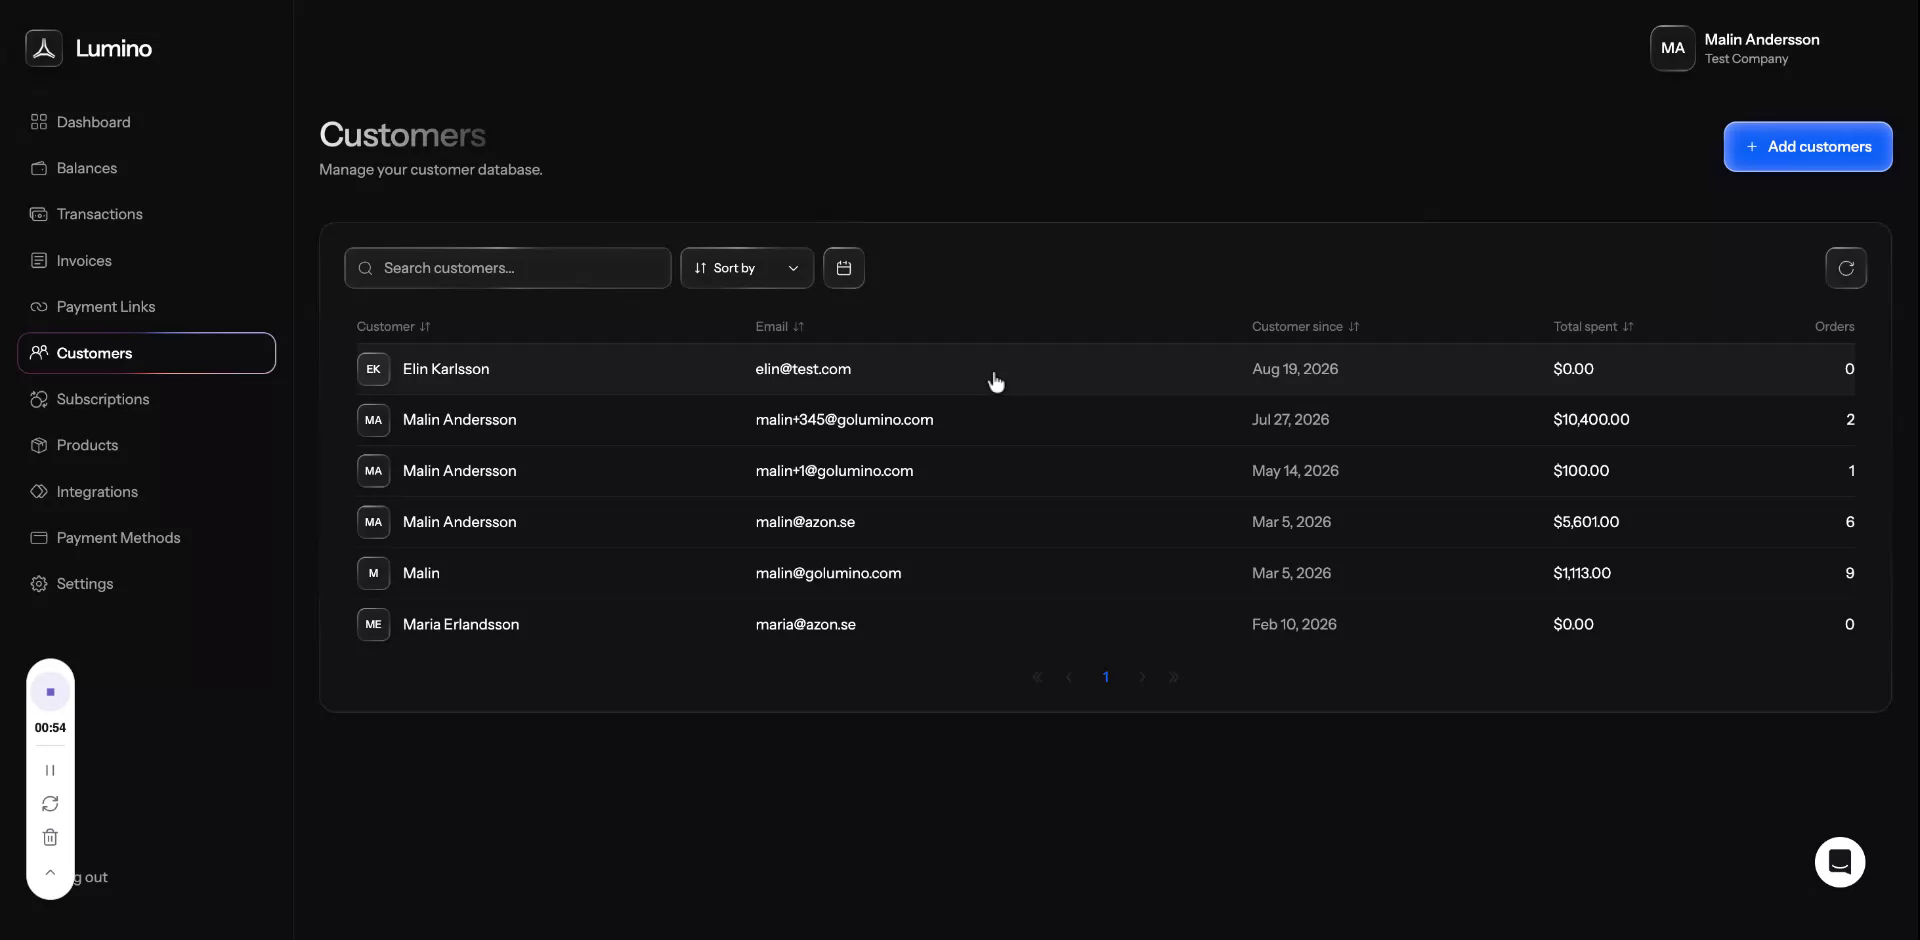Select Customers in the sidebar
This screenshot has width=1920, height=940.
pyautogui.click(x=147, y=353)
